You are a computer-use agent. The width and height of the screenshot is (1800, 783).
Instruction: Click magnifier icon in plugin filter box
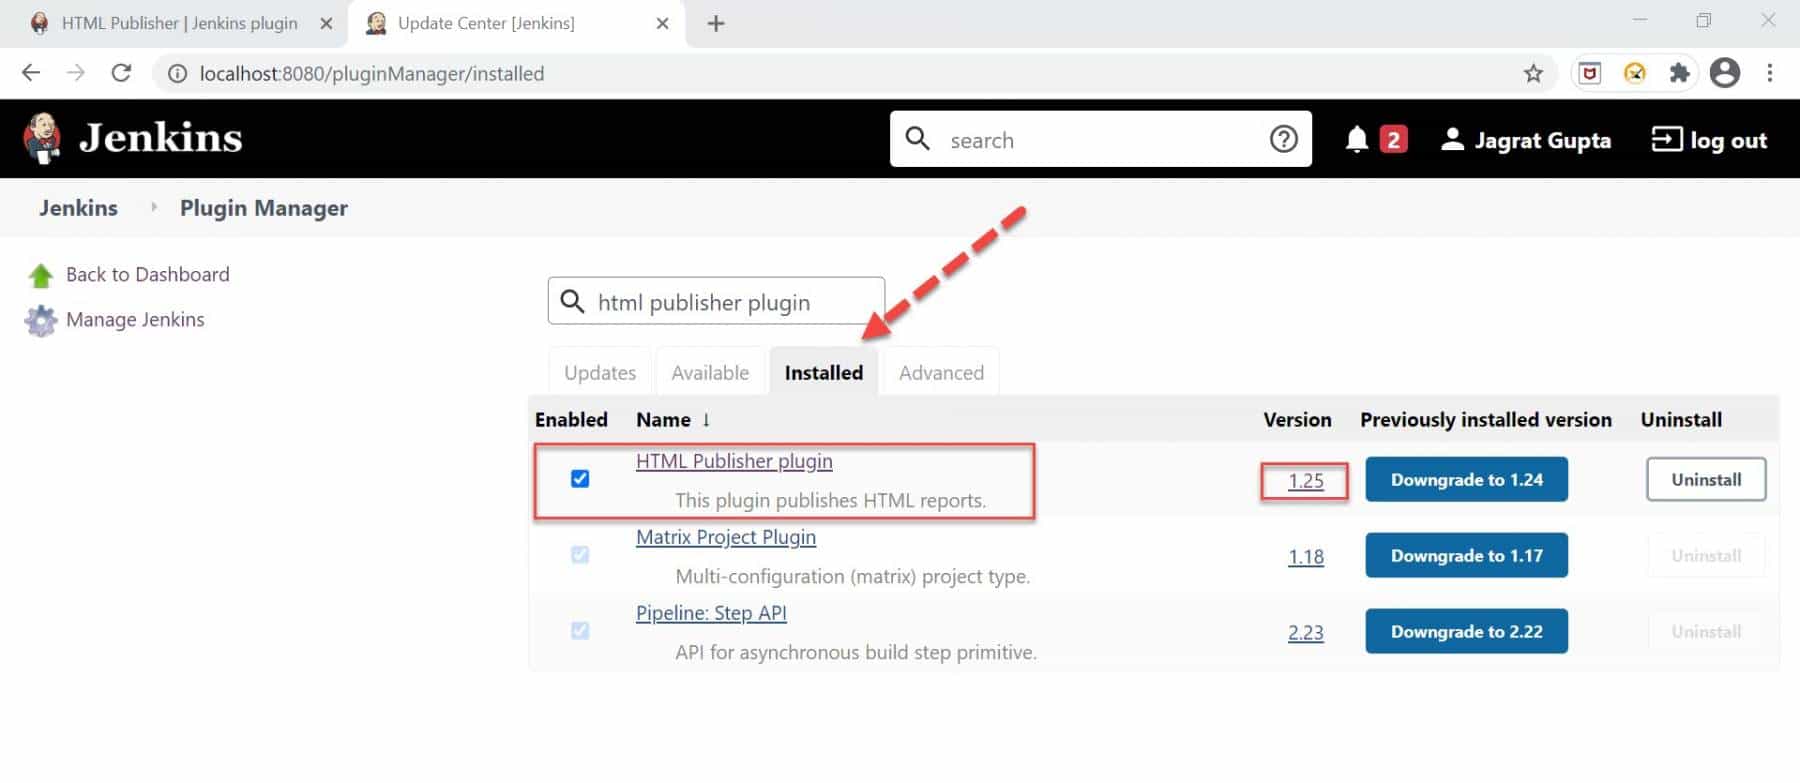pos(572,301)
